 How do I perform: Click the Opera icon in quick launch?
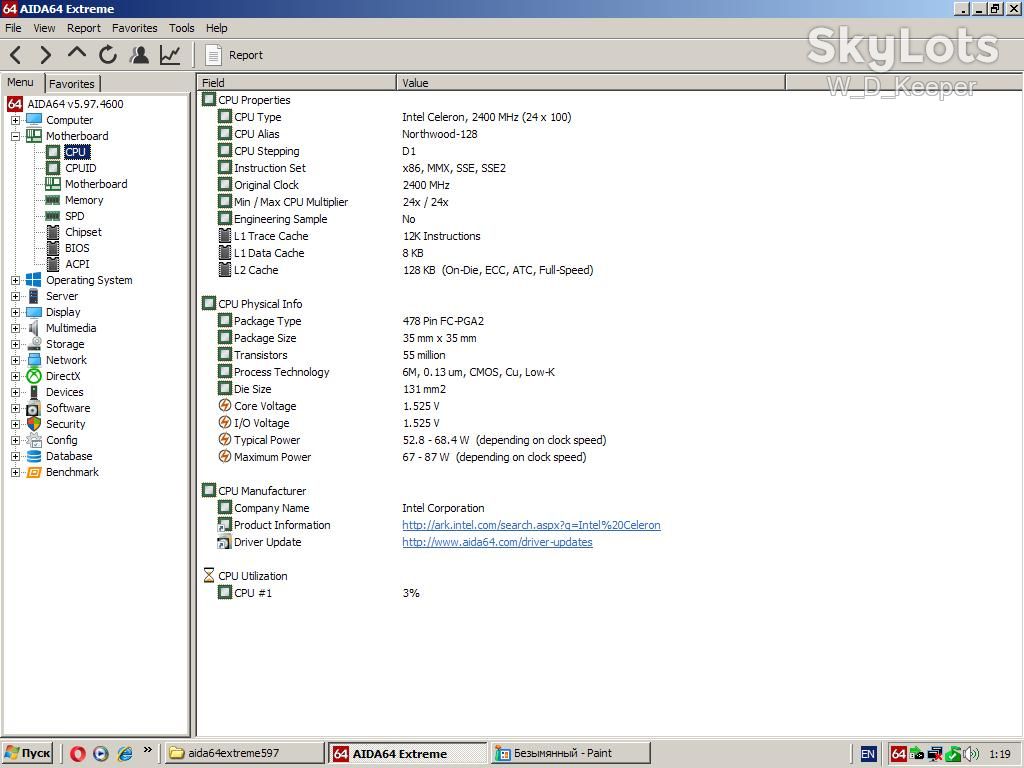(x=78, y=754)
